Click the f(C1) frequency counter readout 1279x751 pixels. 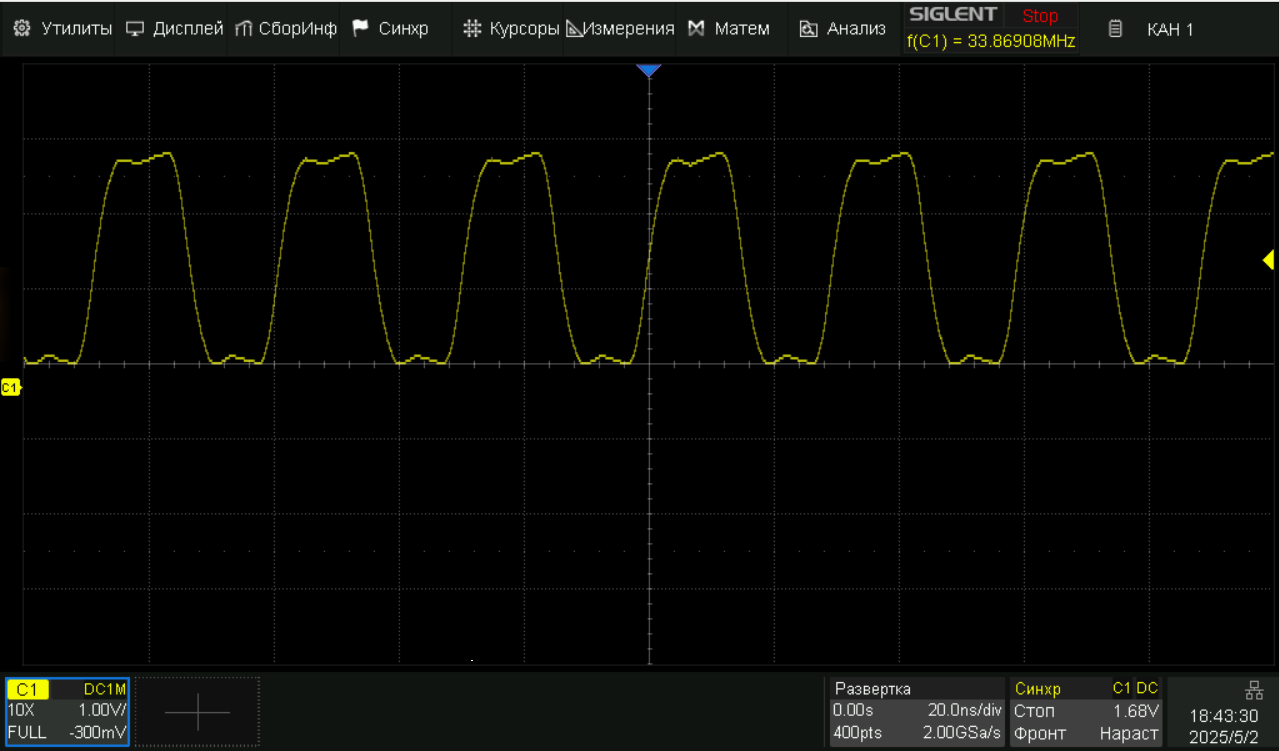click(x=990, y=42)
